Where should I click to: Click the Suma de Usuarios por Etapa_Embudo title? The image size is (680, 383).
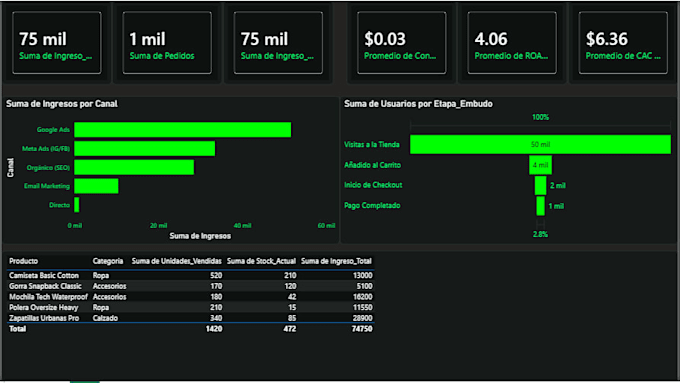(418, 104)
